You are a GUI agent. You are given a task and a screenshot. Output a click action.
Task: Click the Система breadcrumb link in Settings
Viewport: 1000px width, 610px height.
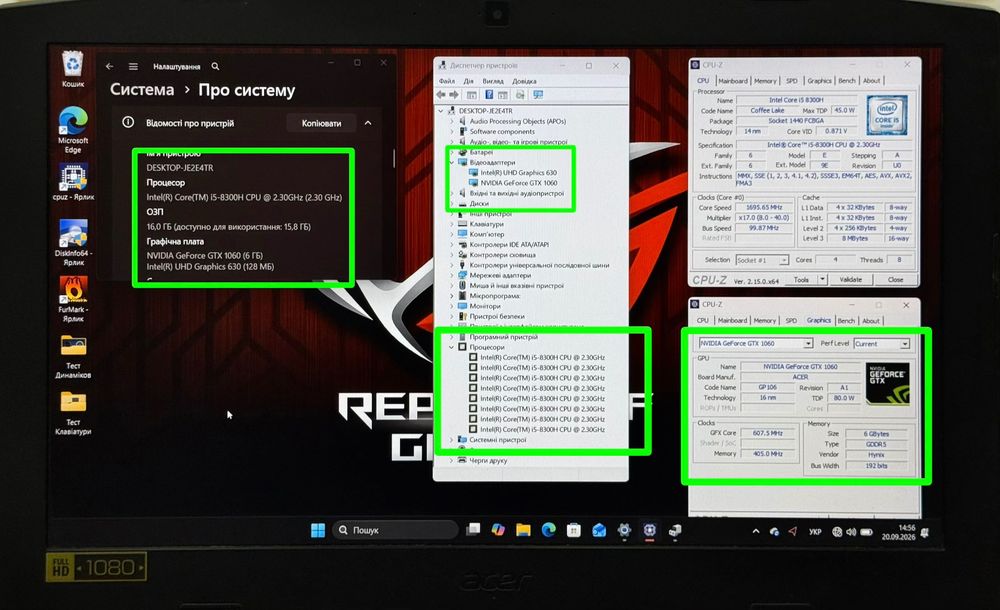tap(142, 89)
